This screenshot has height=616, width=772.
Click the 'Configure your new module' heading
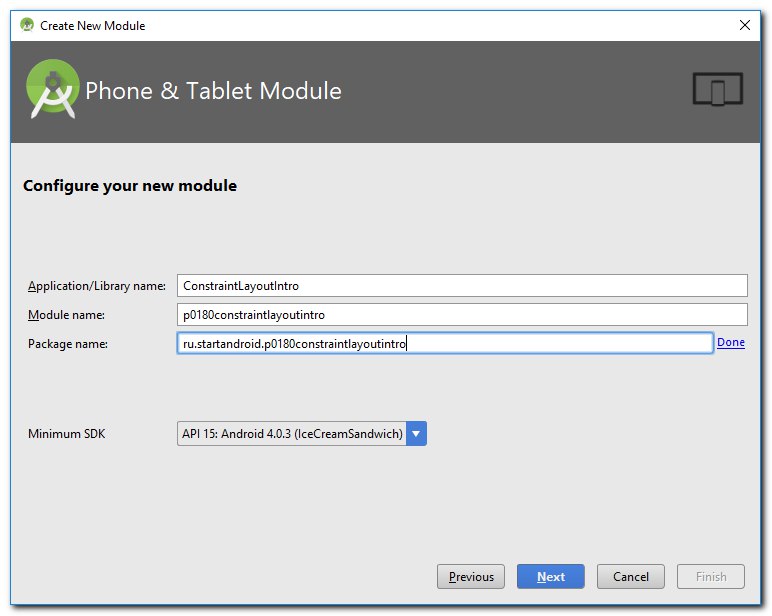click(x=130, y=186)
